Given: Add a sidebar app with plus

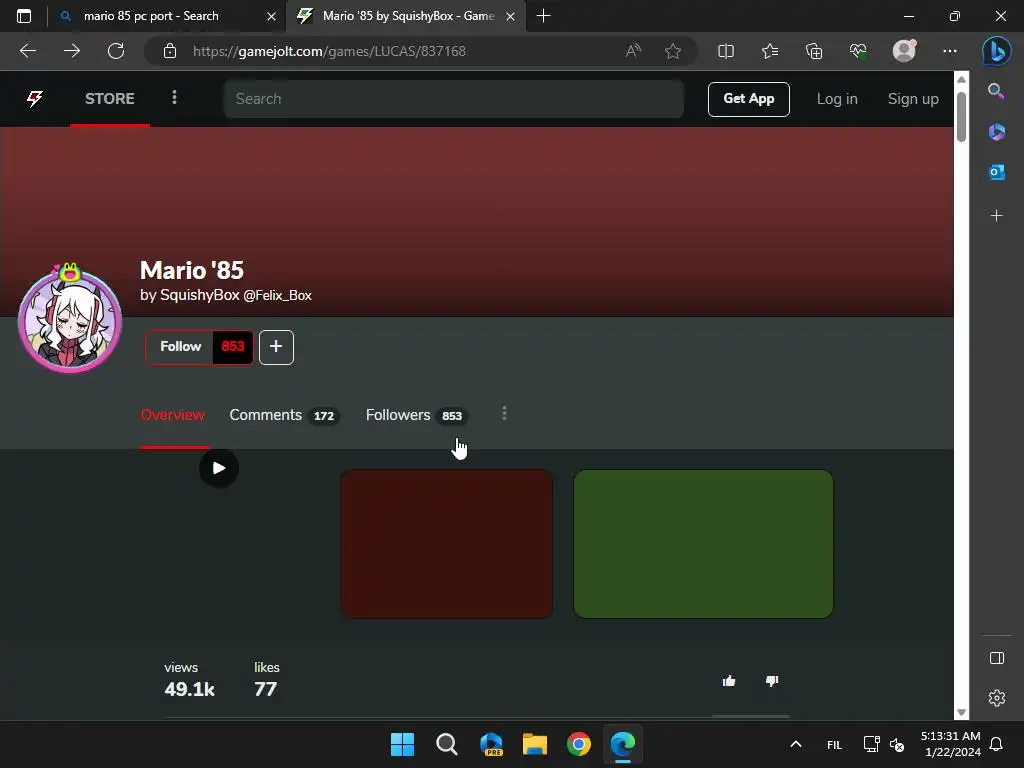Looking at the screenshot, I should pos(997,216).
